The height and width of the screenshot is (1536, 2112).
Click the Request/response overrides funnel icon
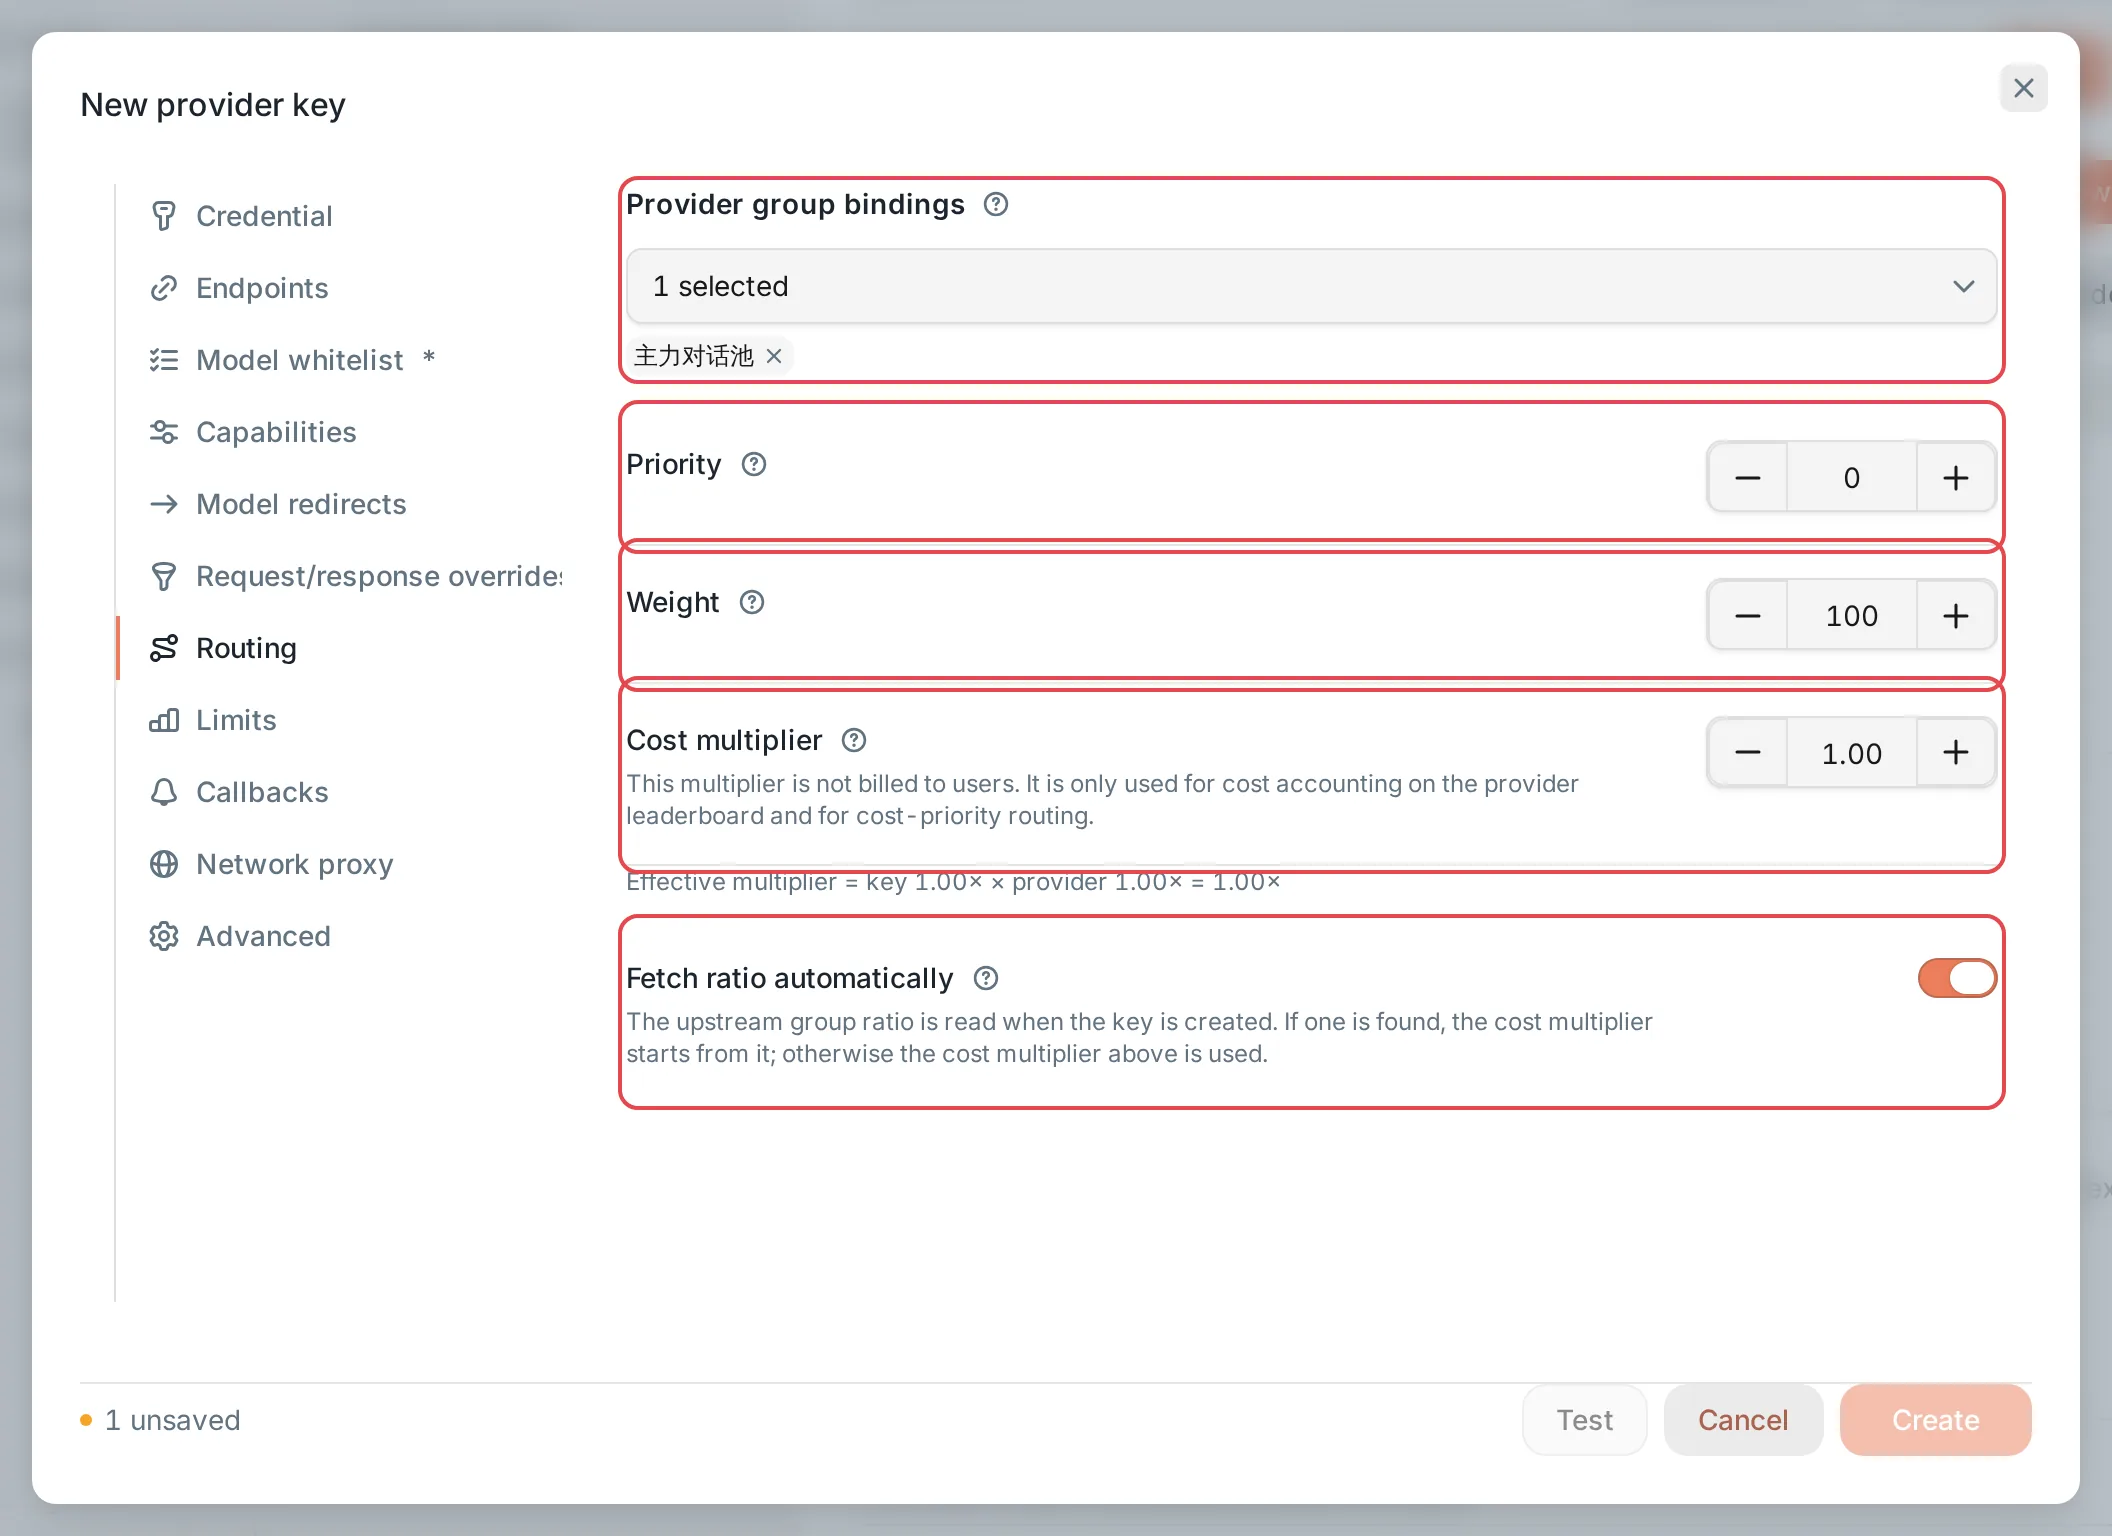click(x=164, y=576)
